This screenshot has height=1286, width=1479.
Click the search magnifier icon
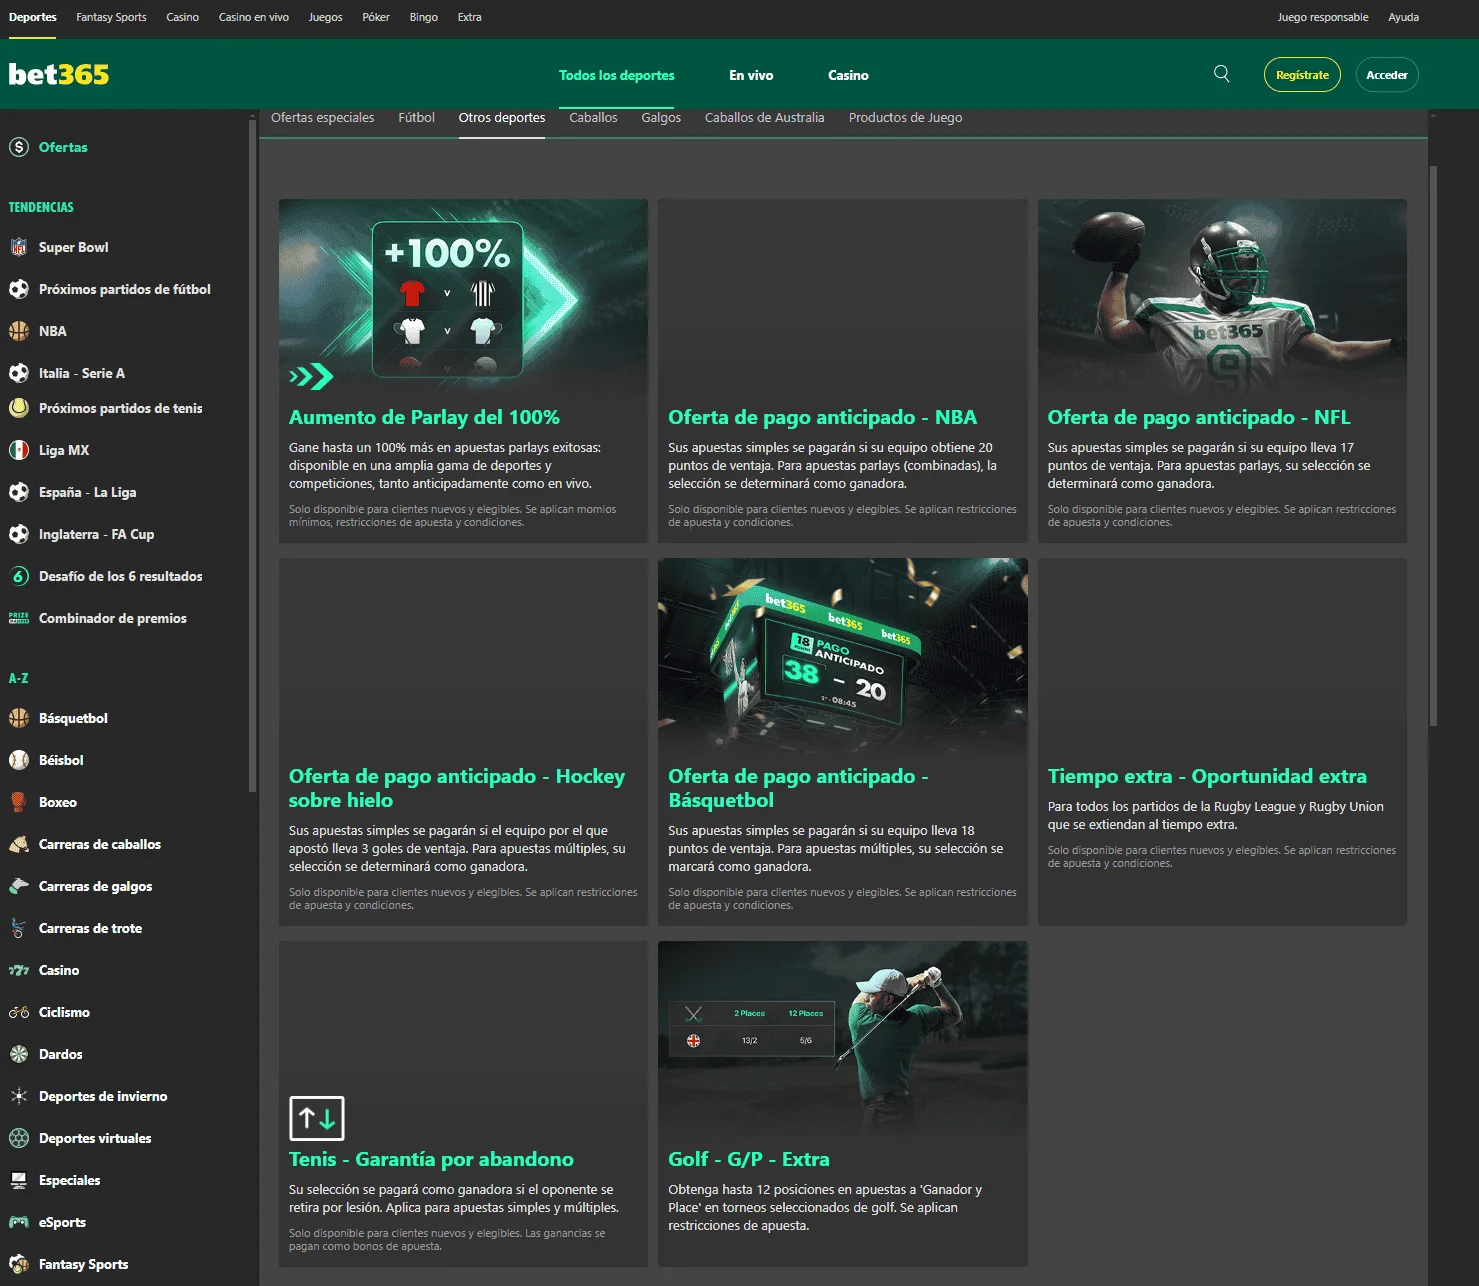(1221, 74)
